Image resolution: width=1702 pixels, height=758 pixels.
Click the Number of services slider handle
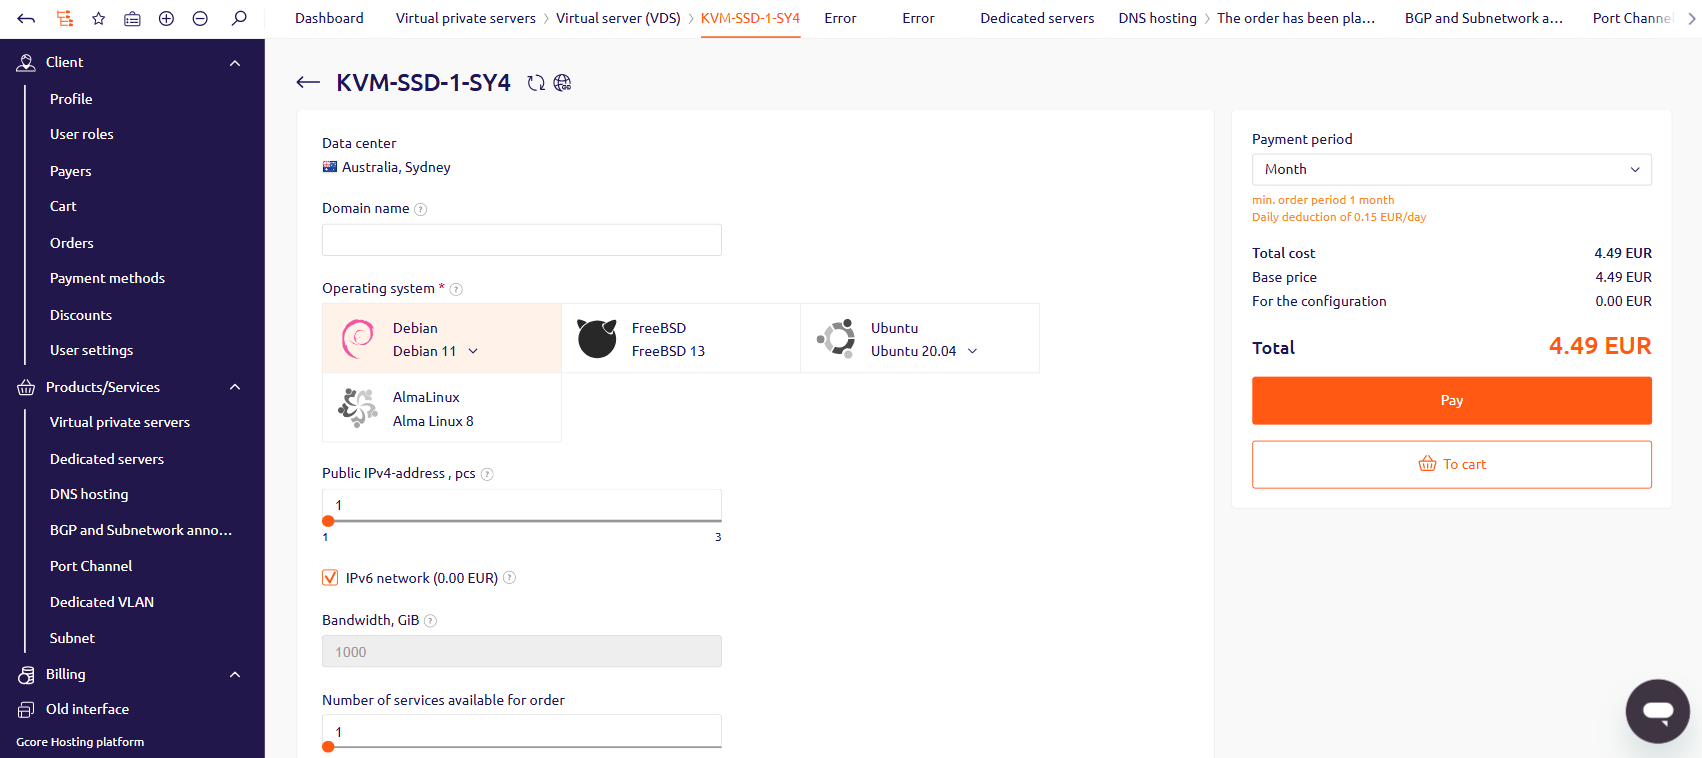(328, 746)
